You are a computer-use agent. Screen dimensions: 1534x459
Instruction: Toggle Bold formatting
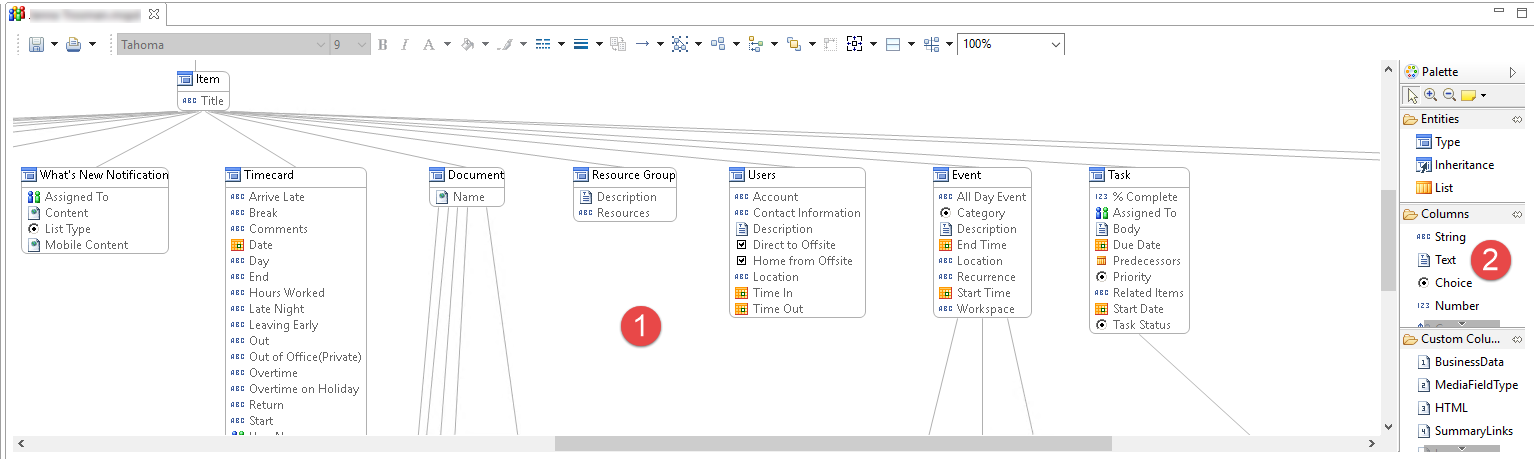383,45
